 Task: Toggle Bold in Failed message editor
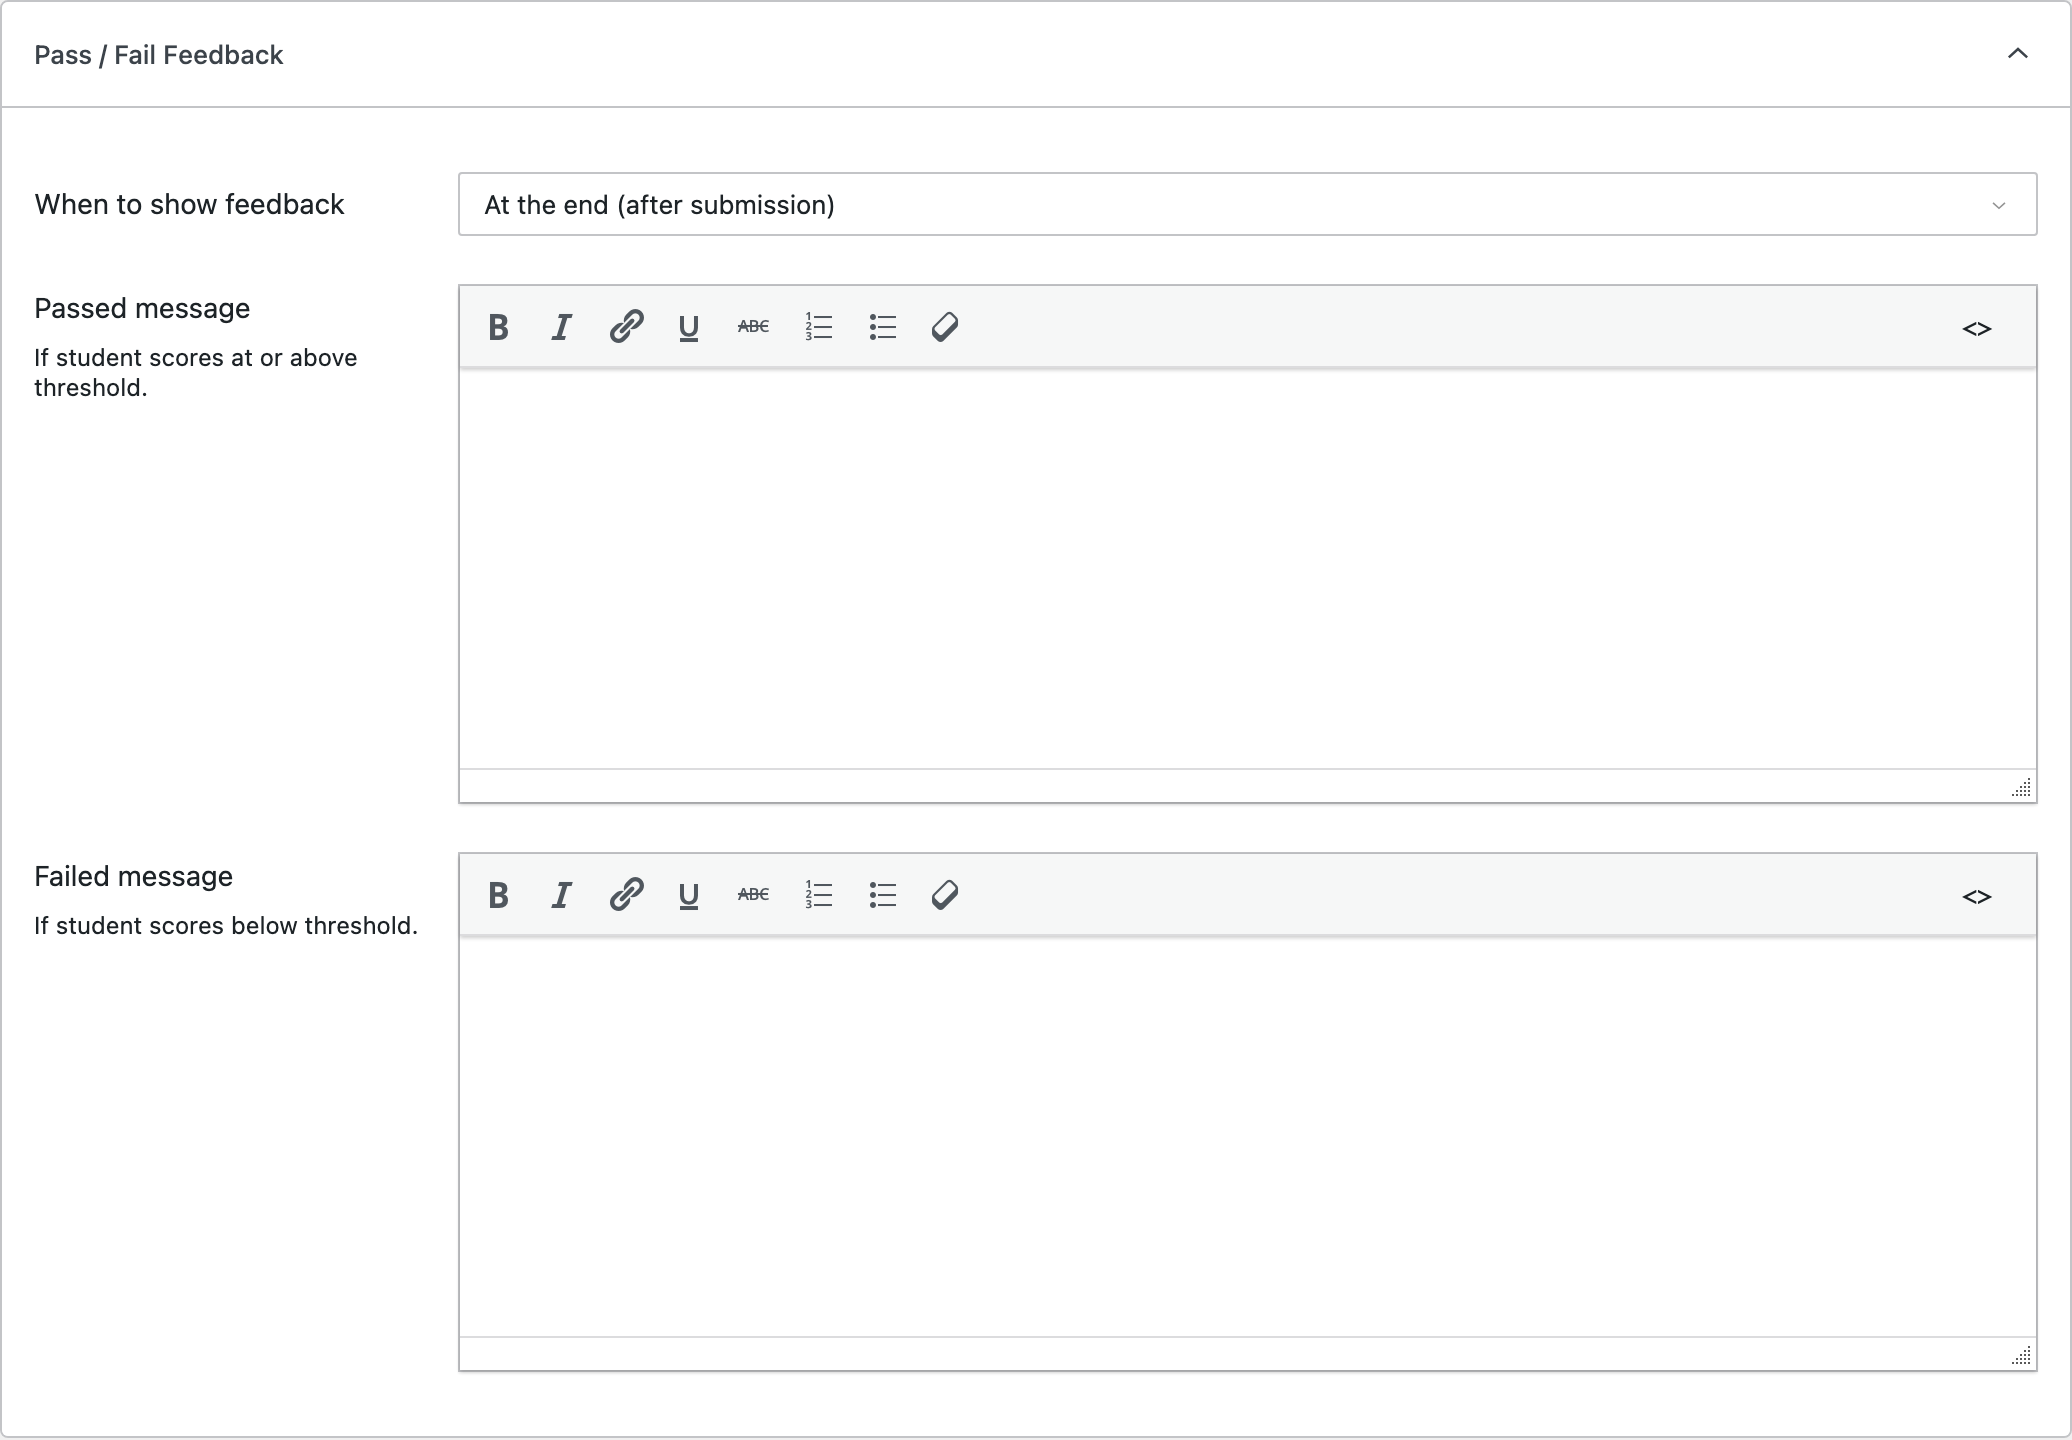(498, 895)
